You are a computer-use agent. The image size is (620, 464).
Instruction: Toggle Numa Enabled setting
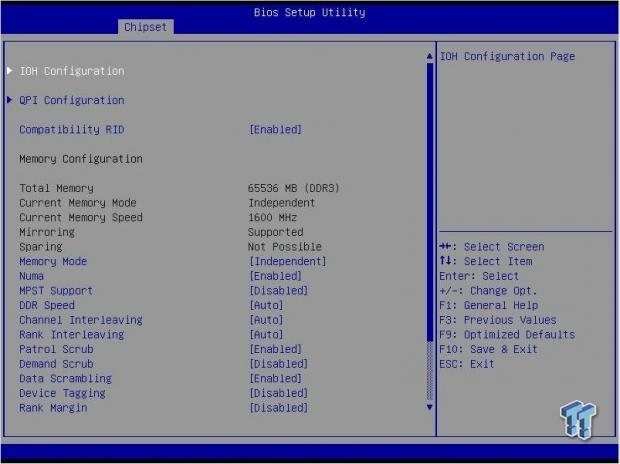click(x=276, y=276)
